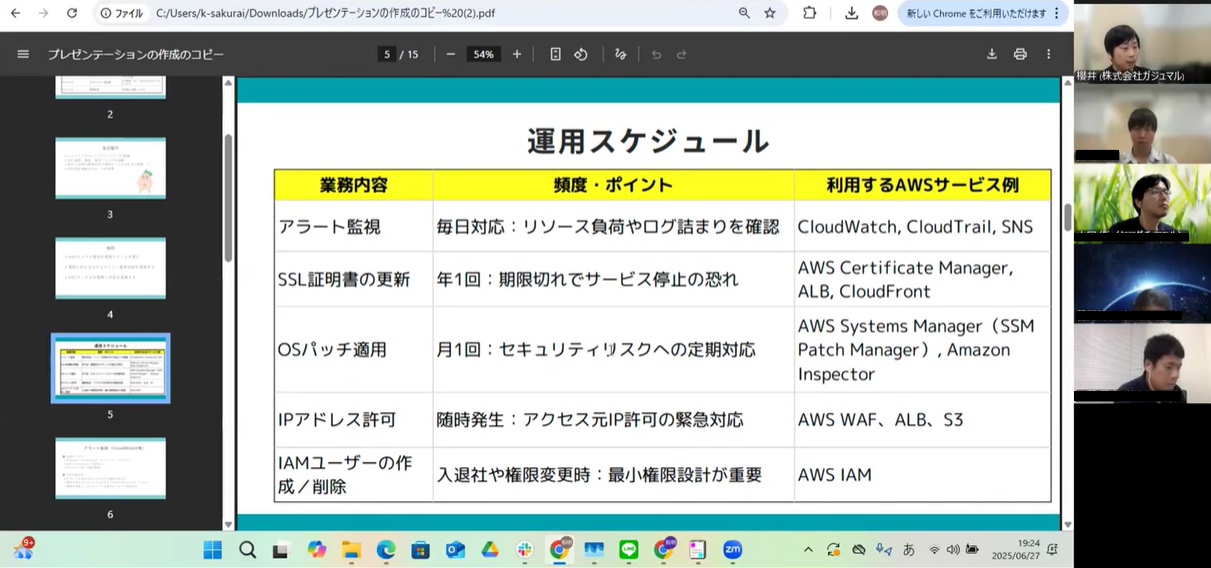The image size is (1211, 568).
Task: Launch Copilot from the taskbar
Action: click(317, 549)
